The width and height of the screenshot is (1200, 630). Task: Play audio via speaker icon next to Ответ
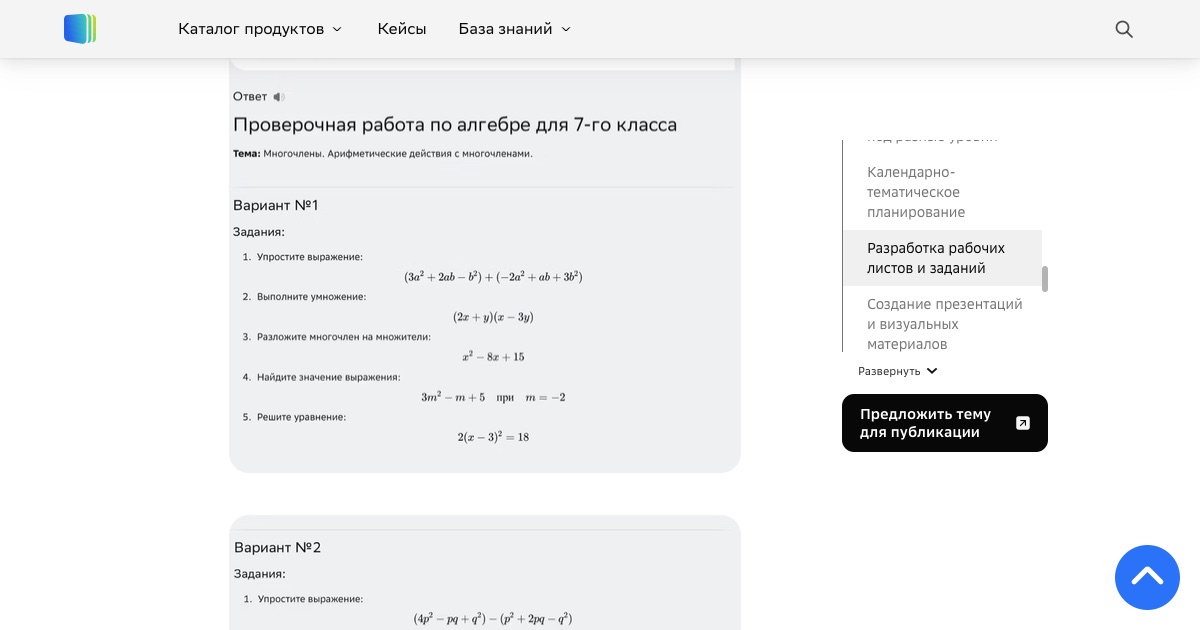(x=279, y=97)
